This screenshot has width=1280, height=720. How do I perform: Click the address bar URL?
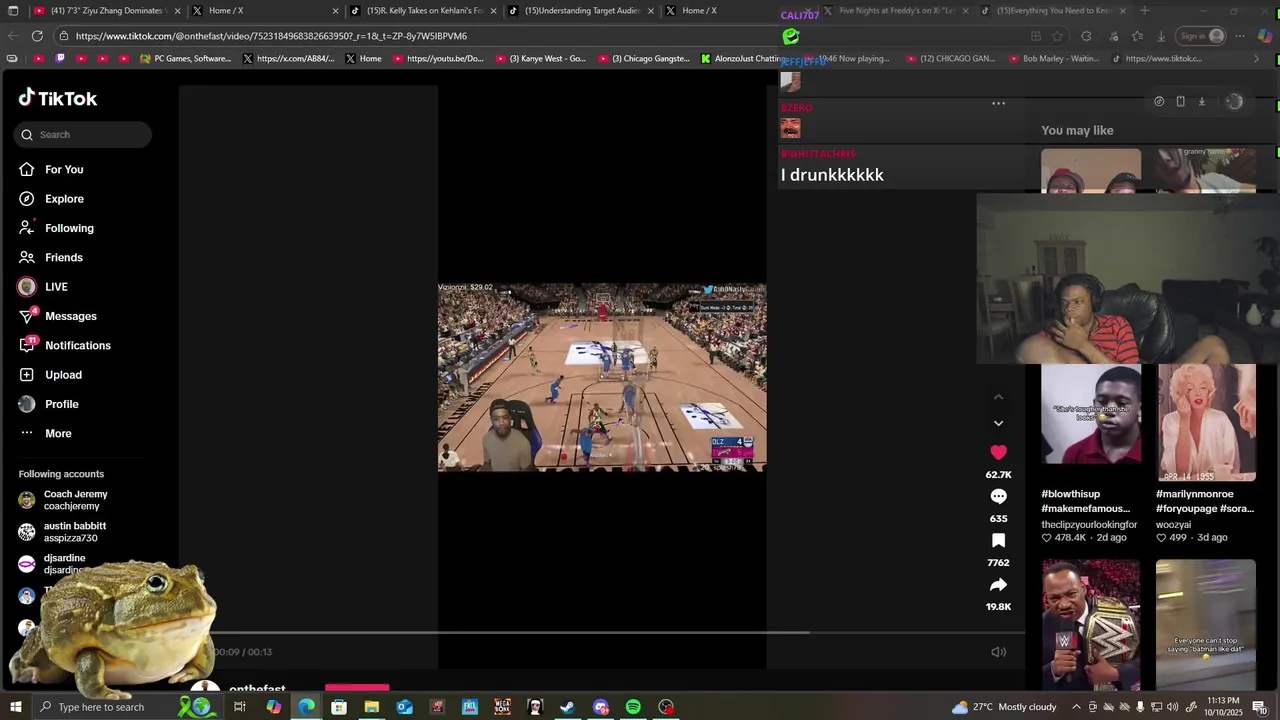[271, 36]
